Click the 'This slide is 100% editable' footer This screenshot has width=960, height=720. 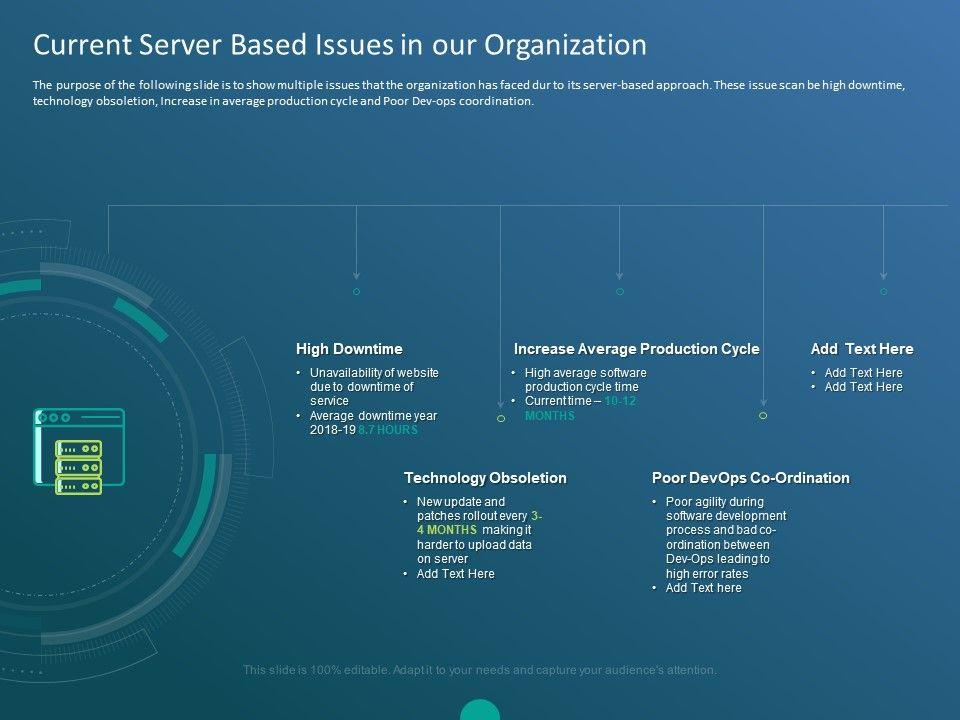pyautogui.click(x=480, y=670)
